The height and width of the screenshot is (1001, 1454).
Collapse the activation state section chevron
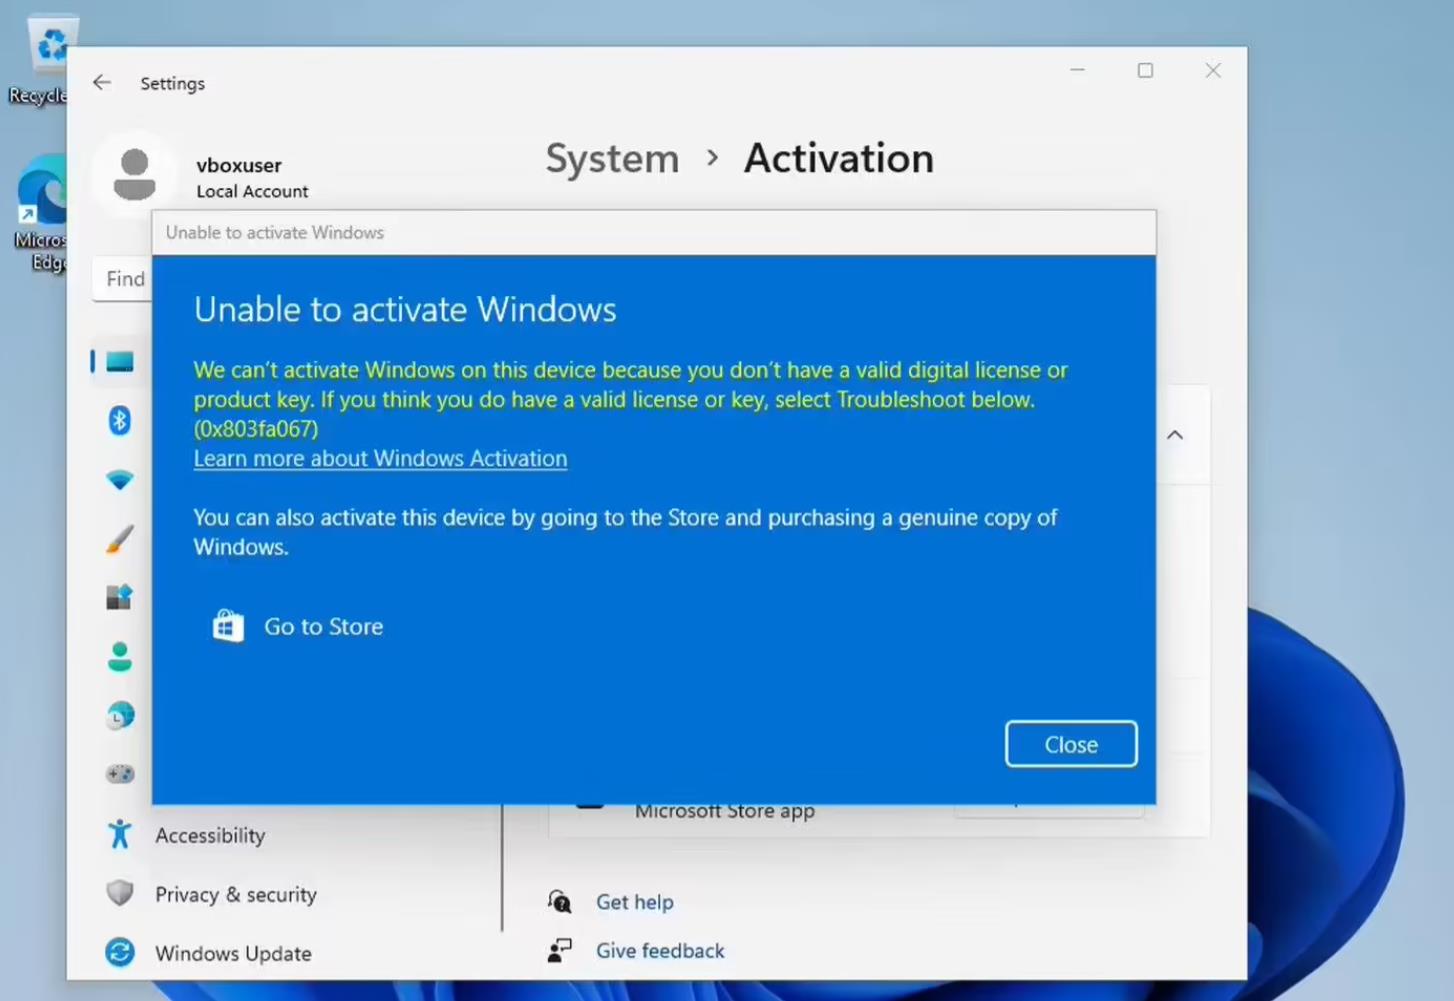1175,435
